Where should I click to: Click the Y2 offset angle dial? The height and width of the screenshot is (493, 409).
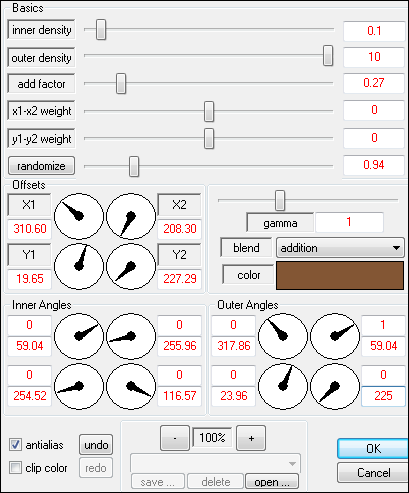click(x=131, y=266)
